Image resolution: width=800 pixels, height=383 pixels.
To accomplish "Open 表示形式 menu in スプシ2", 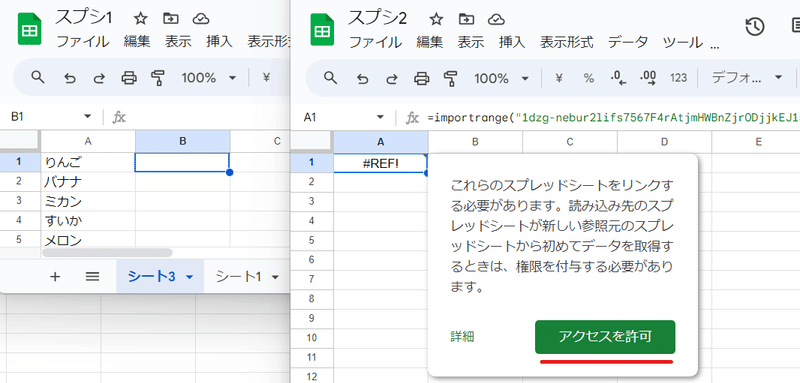I will tap(567, 42).
